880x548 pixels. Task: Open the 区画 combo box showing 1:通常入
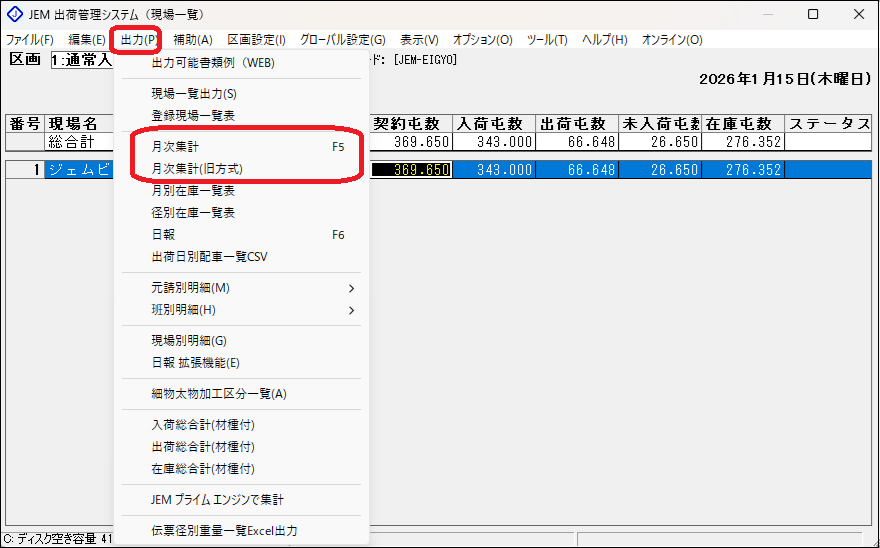pyautogui.click(x=82, y=61)
